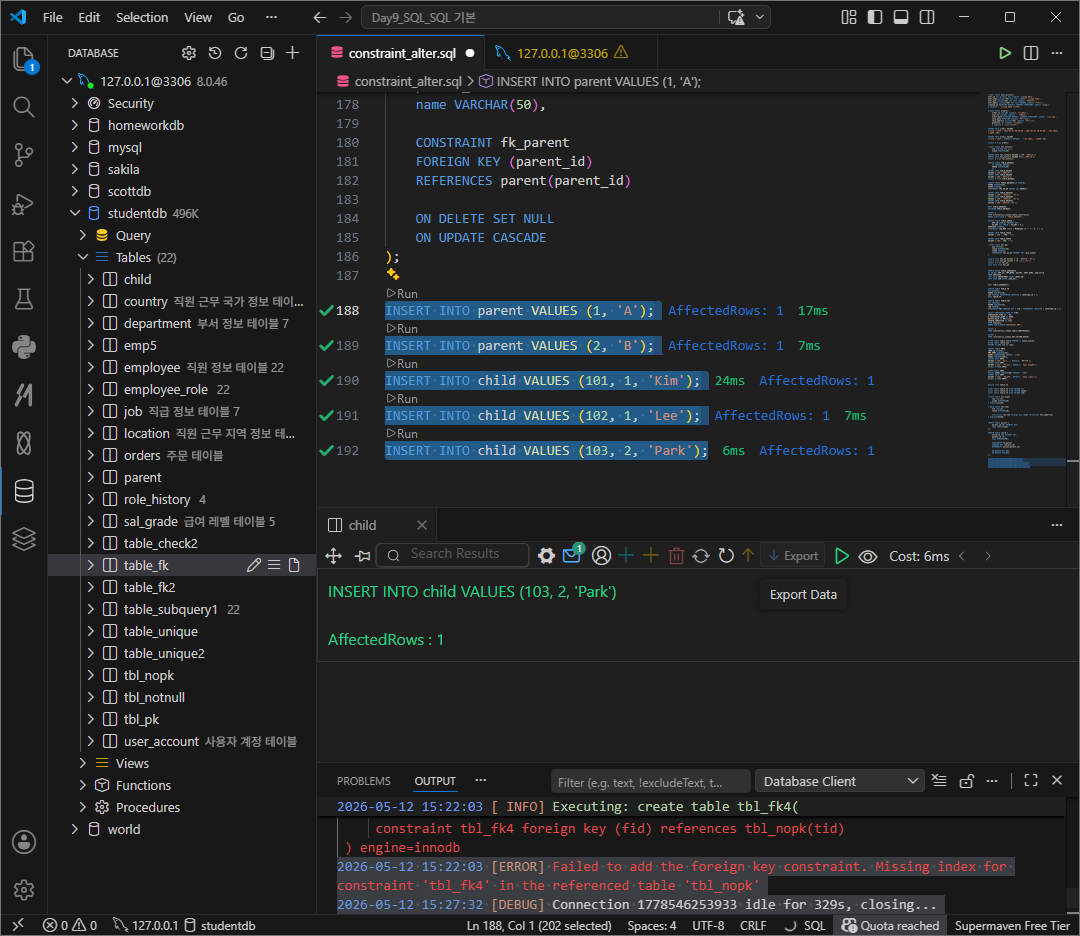
Task: Open the Testing flask view
Action: pos(24,300)
